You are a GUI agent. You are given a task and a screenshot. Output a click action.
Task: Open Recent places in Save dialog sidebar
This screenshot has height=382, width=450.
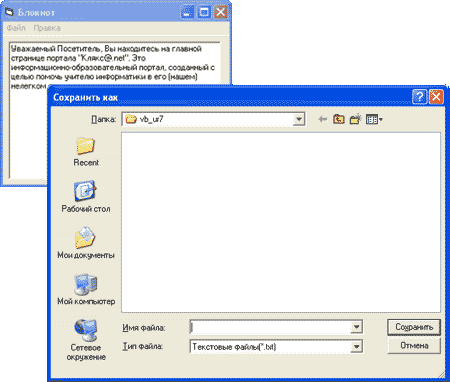click(86, 152)
